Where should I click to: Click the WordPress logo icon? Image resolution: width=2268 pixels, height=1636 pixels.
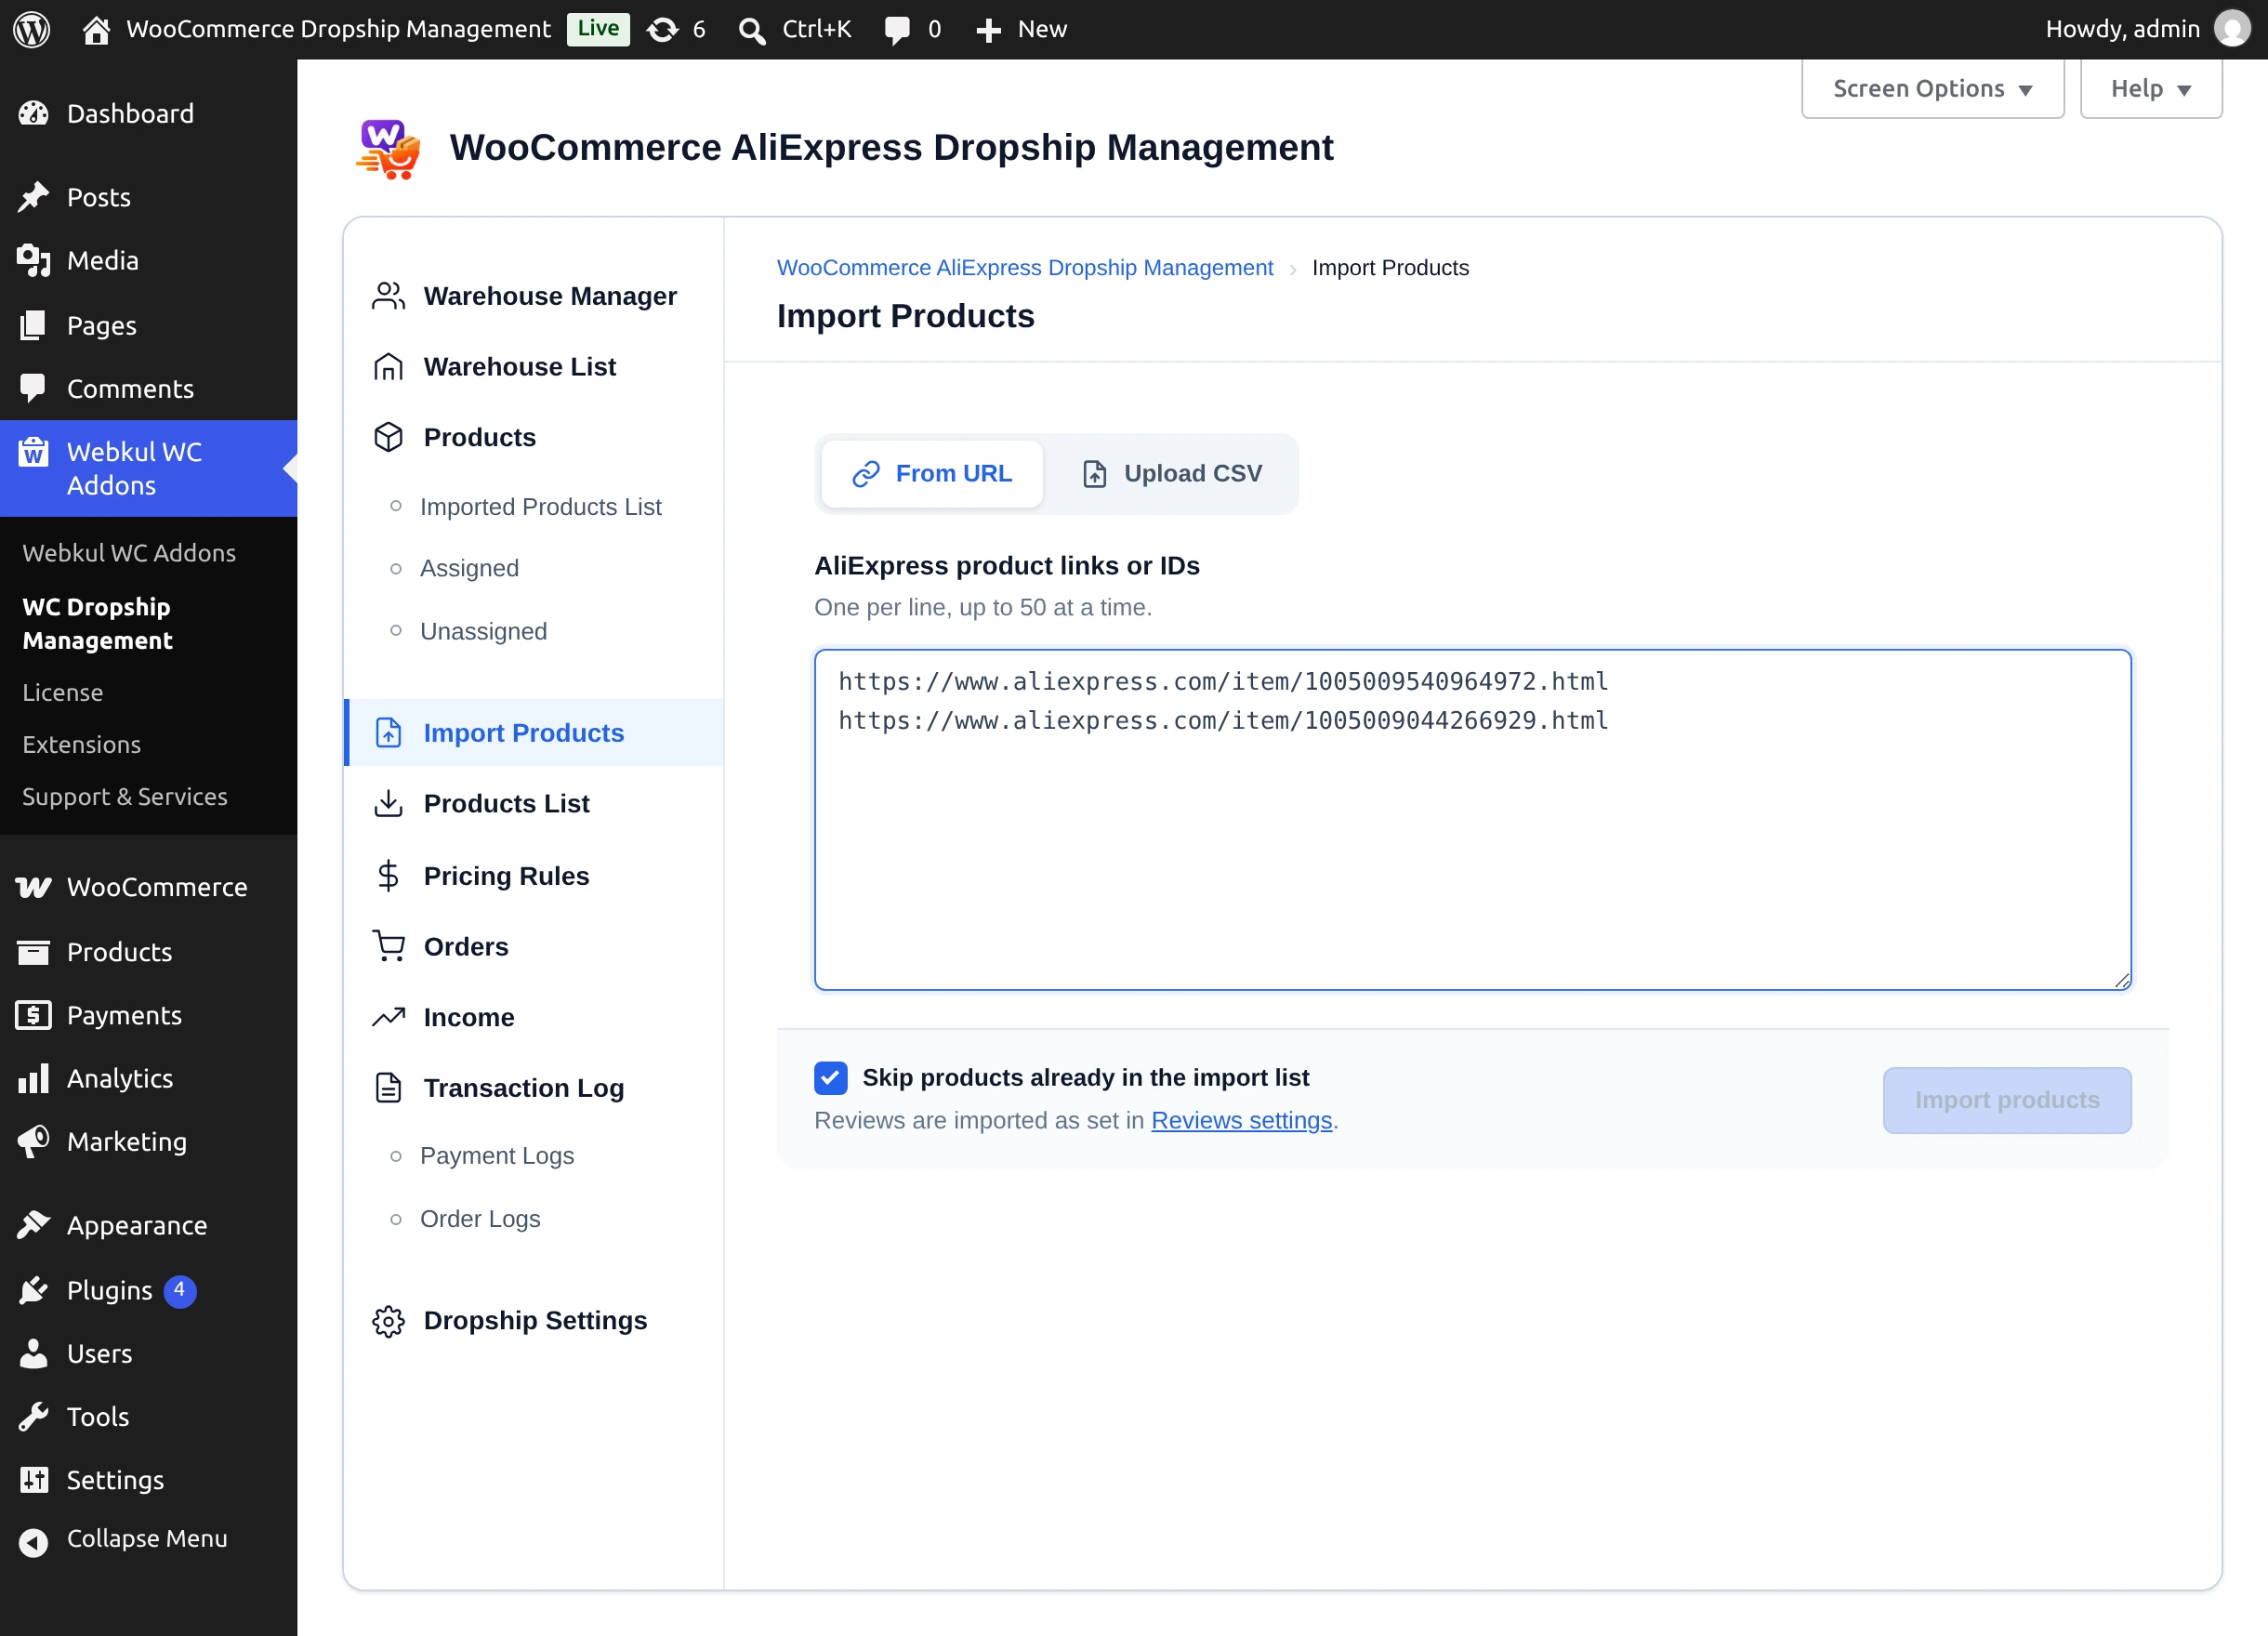32,29
